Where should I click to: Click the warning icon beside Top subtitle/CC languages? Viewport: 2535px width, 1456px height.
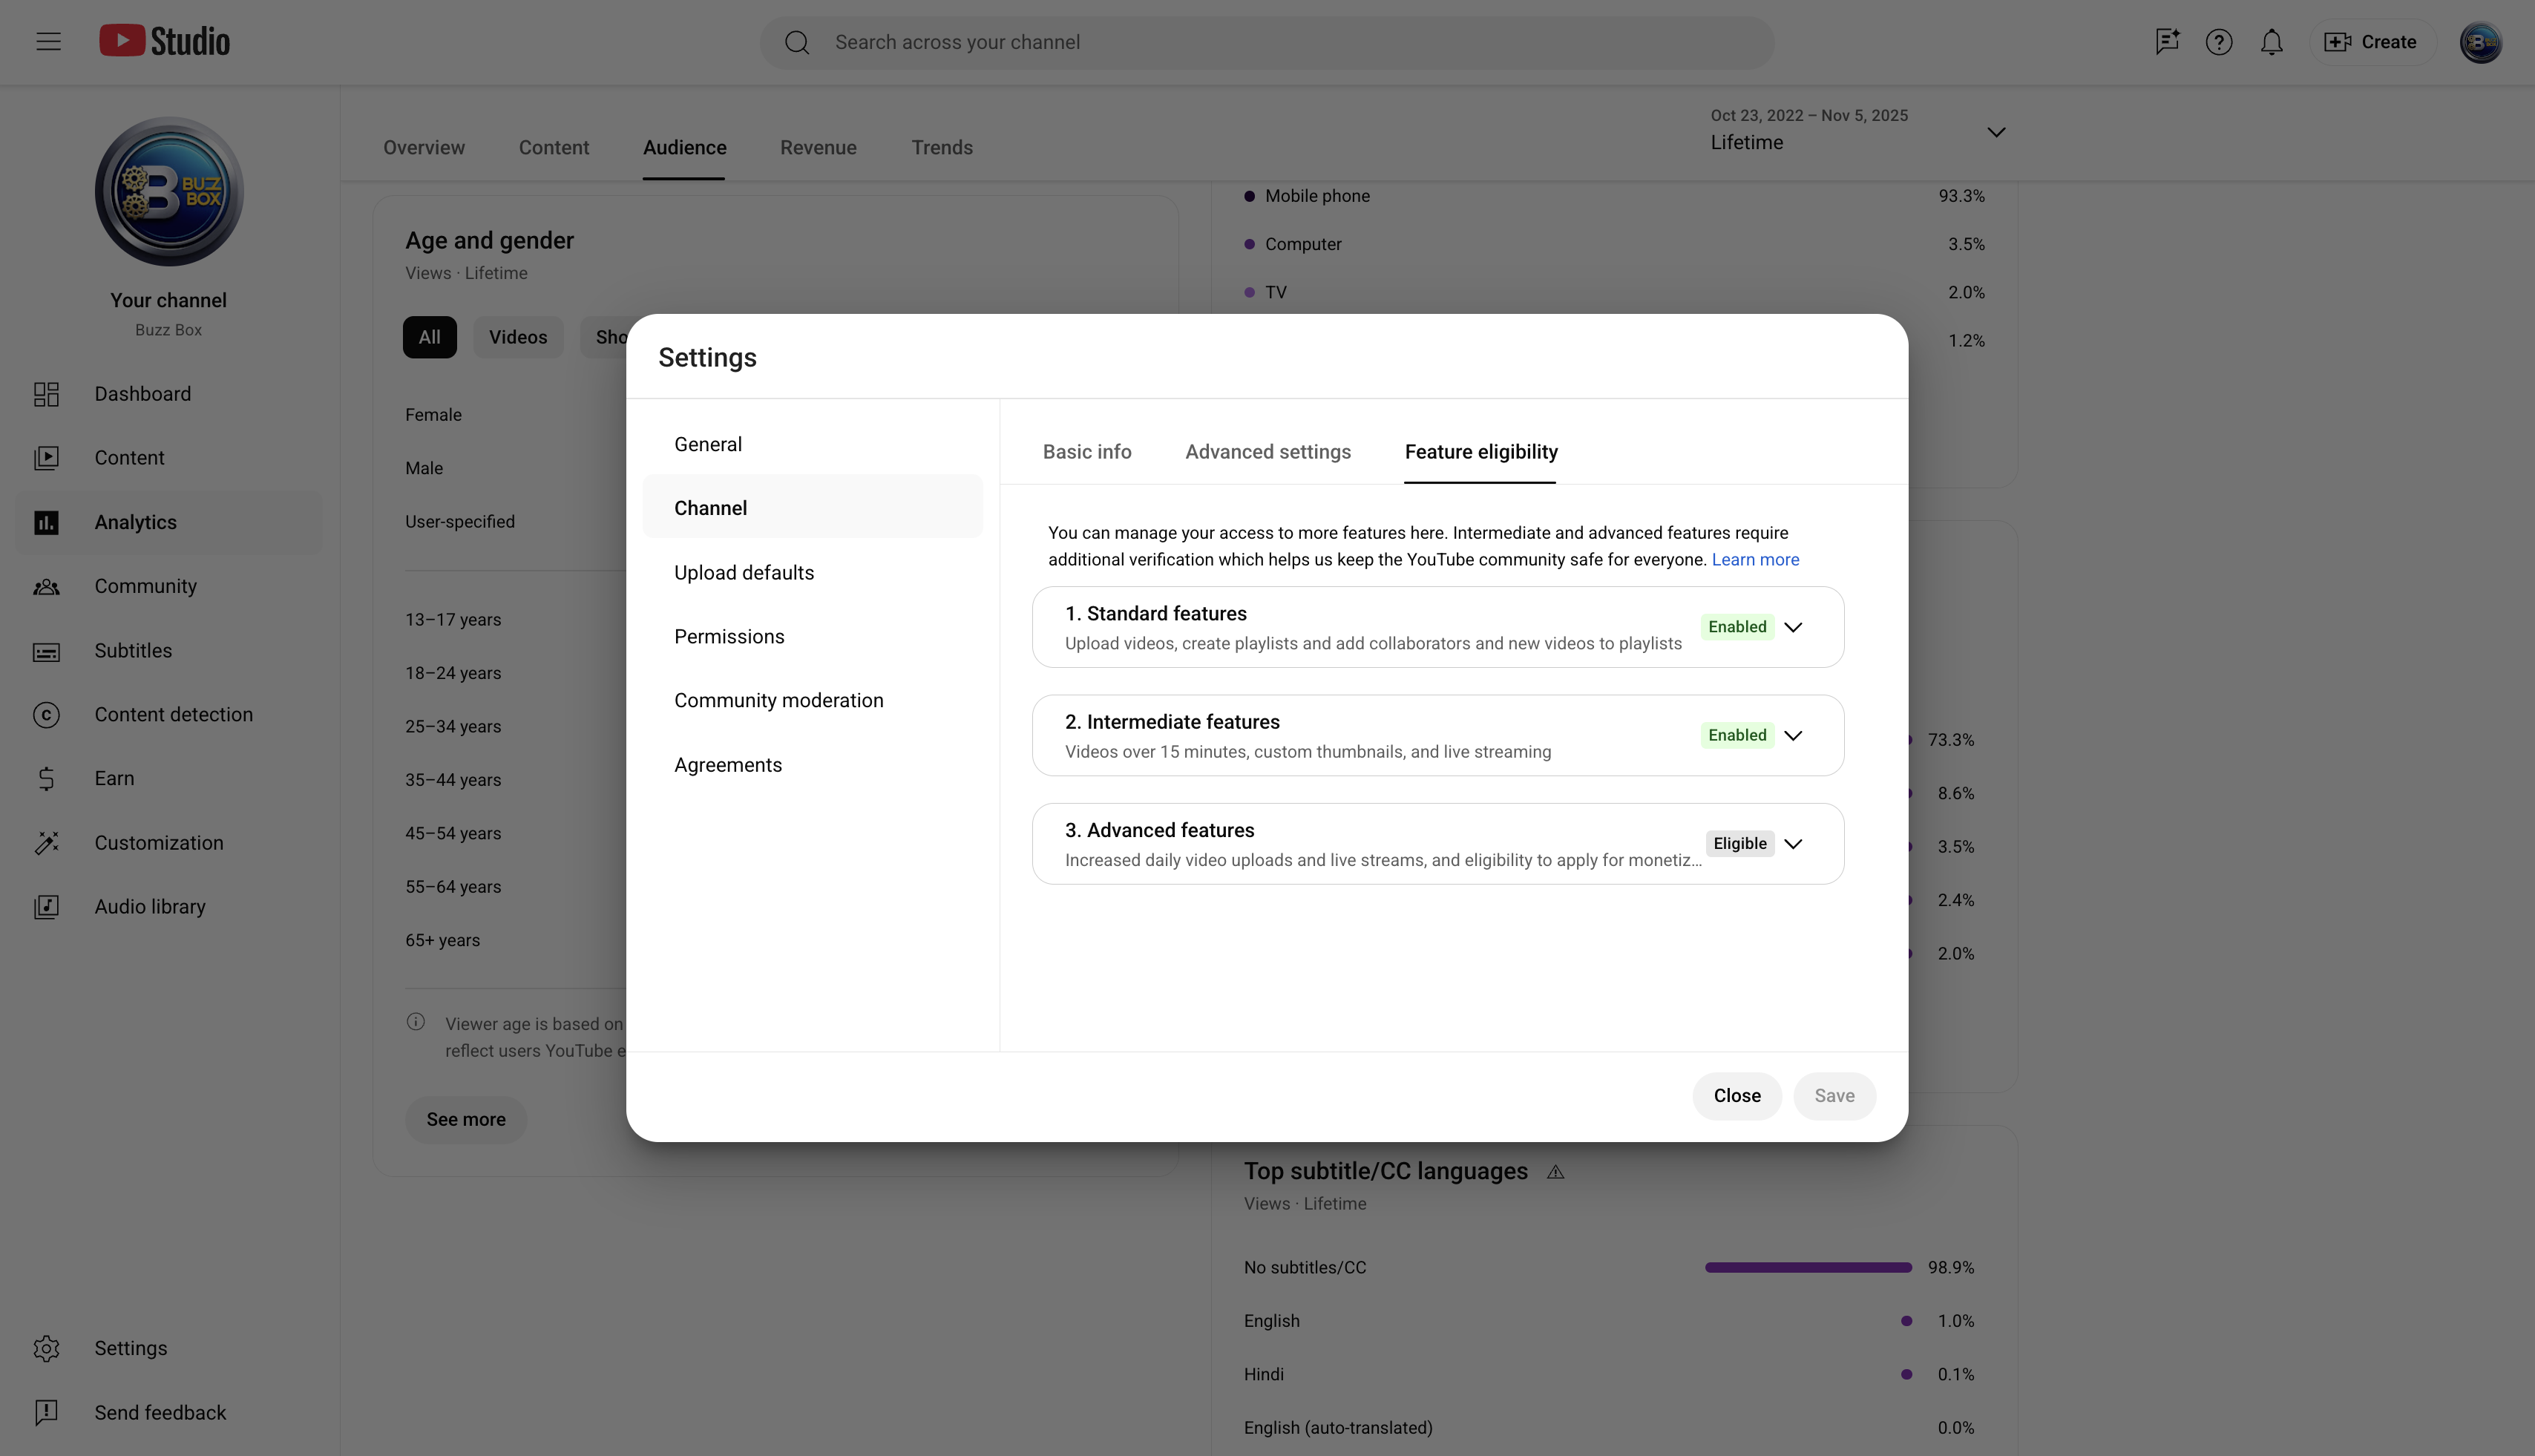click(x=1555, y=1172)
